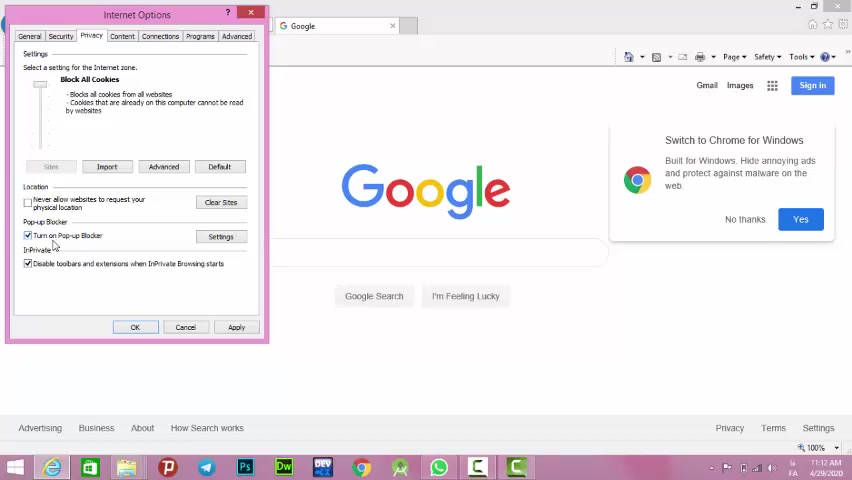Click the Print icon in the command bar
Screen dimensions: 852x480
pos(700,57)
